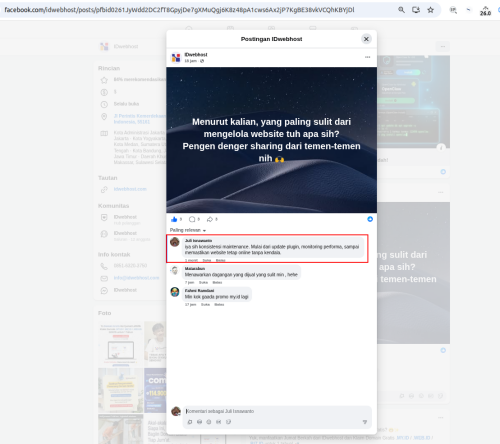
Task: Click the phone number under Info kontak
Action: [x=130, y=265]
